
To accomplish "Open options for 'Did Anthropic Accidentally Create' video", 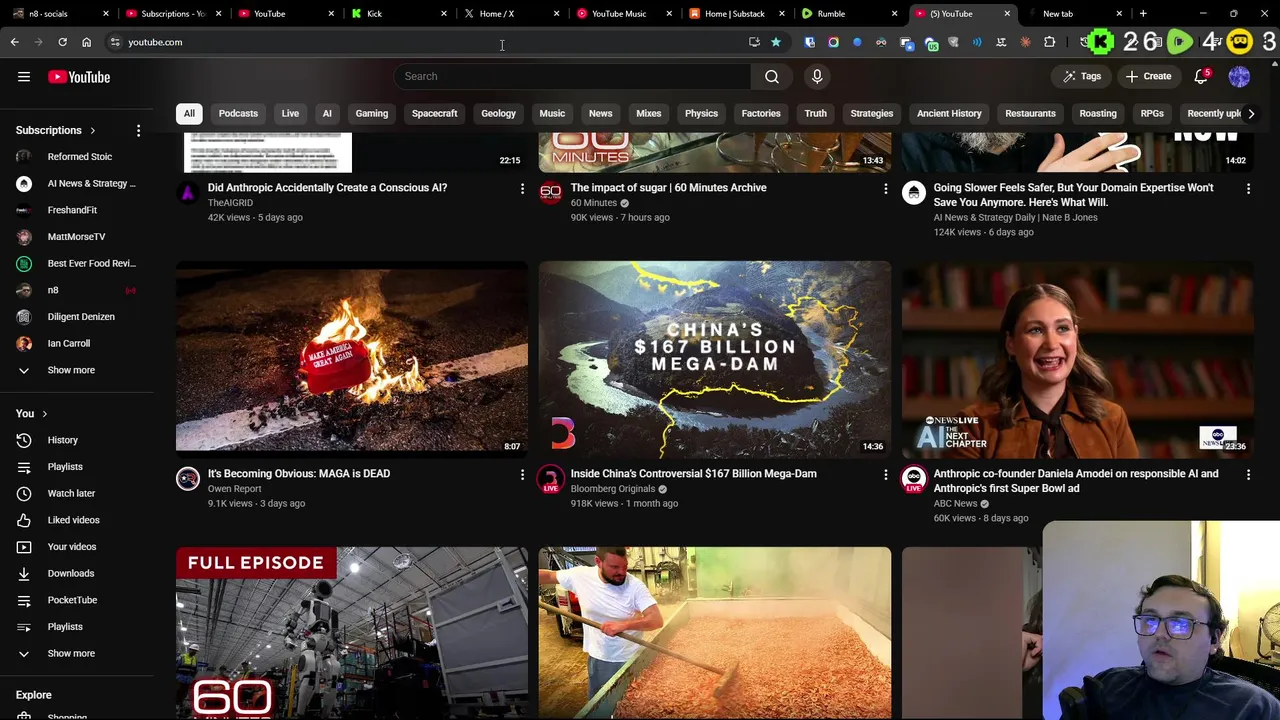I will (522, 188).
